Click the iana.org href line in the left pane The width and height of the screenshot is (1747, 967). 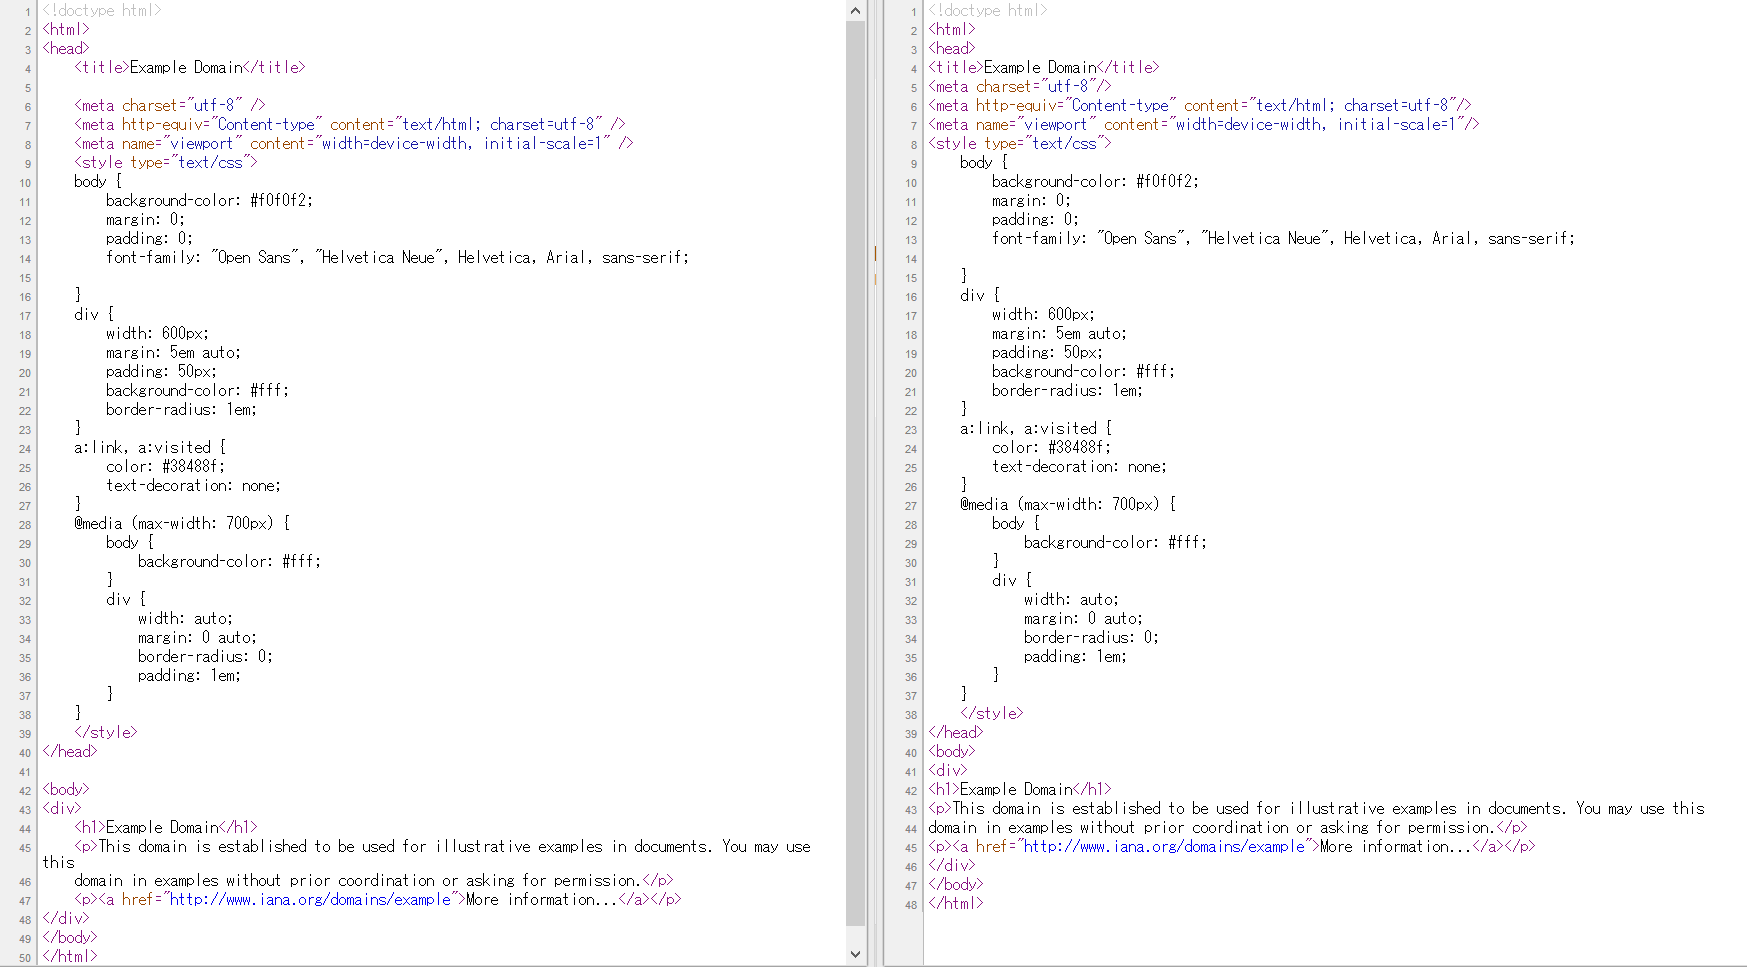coord(378,900)
